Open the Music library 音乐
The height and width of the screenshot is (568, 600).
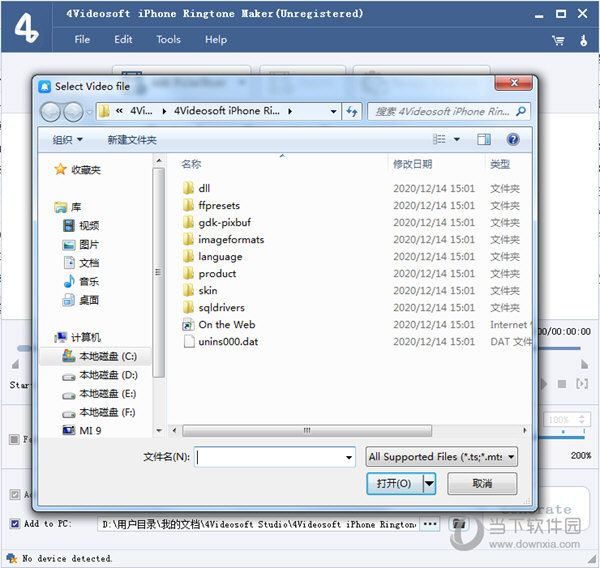[x=81, y=281]
